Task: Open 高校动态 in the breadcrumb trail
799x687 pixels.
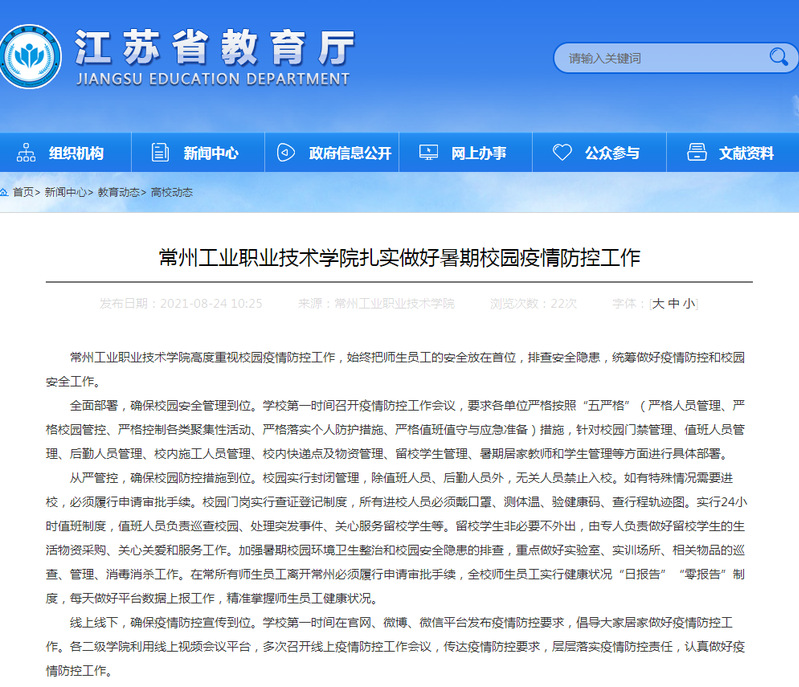Action: 172,192
